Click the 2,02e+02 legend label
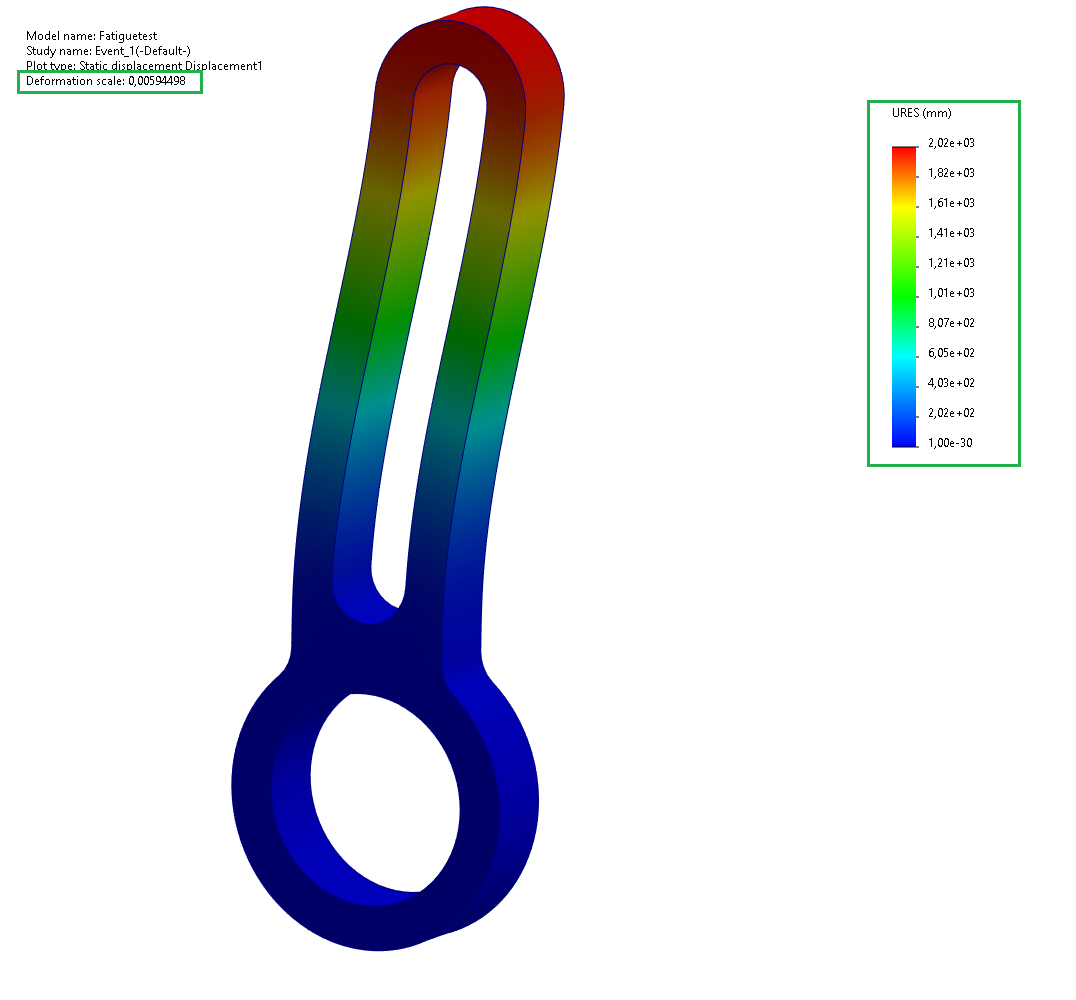1076x1000 pixels. [951, 413]
